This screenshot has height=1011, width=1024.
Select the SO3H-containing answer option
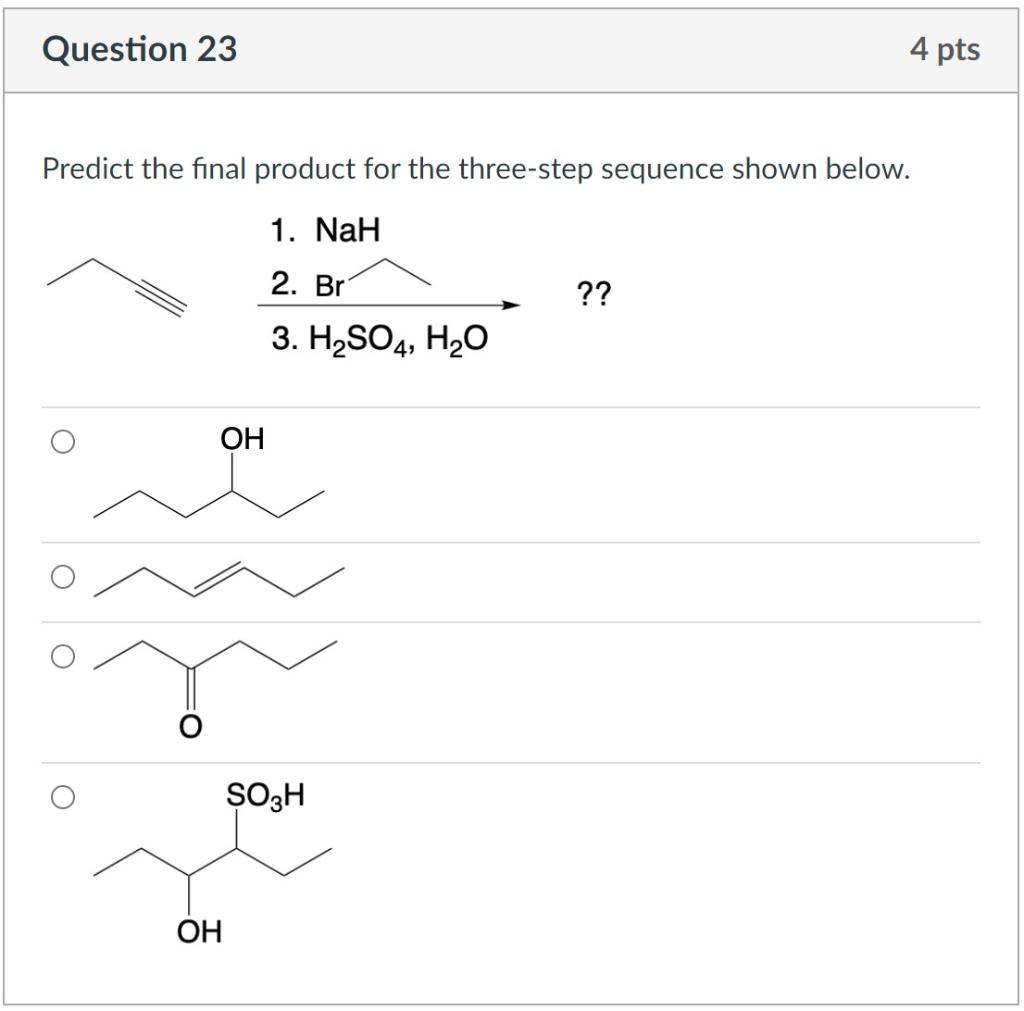click(x=62, y=797)
